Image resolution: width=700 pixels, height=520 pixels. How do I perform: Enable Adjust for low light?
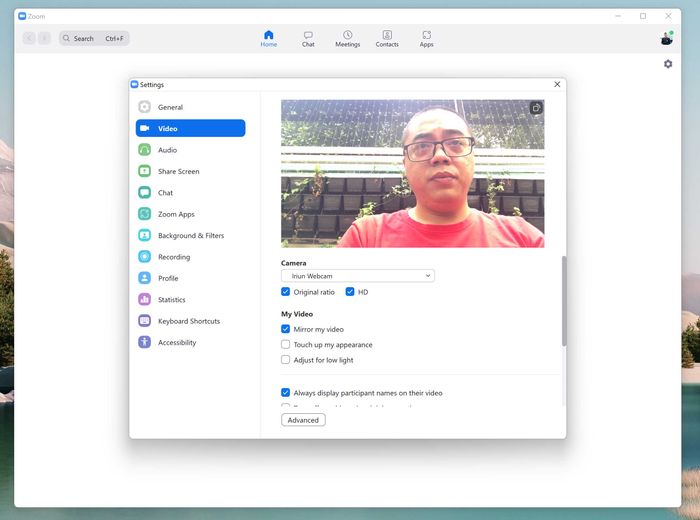pyautogui.click(x=286, y=360)
